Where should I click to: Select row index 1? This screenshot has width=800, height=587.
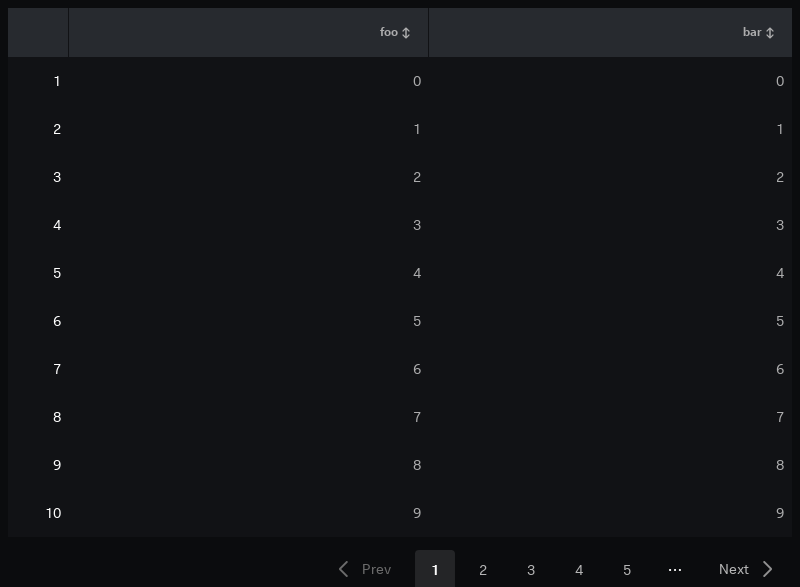[57, 81]
